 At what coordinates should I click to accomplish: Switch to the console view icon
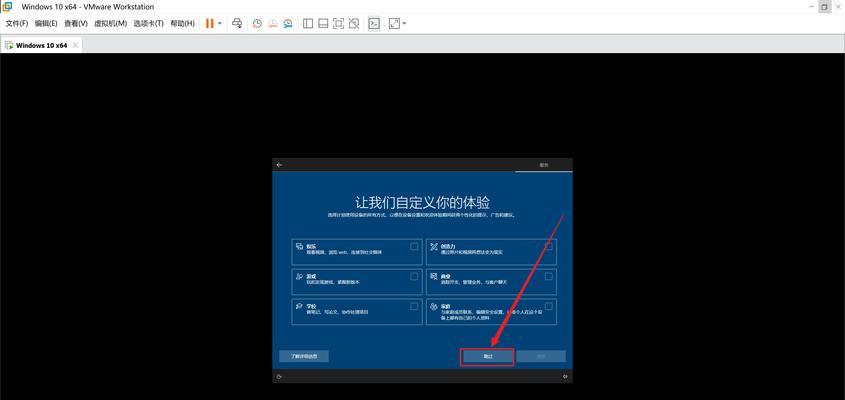pos(374,23)
